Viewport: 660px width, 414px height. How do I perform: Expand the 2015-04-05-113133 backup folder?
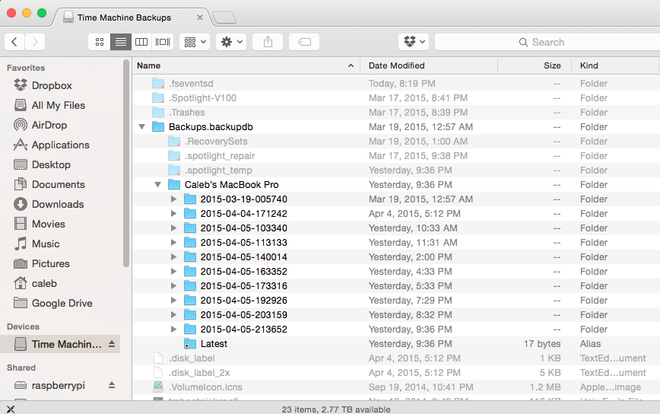pyautogui.click(x=173, y=242)
